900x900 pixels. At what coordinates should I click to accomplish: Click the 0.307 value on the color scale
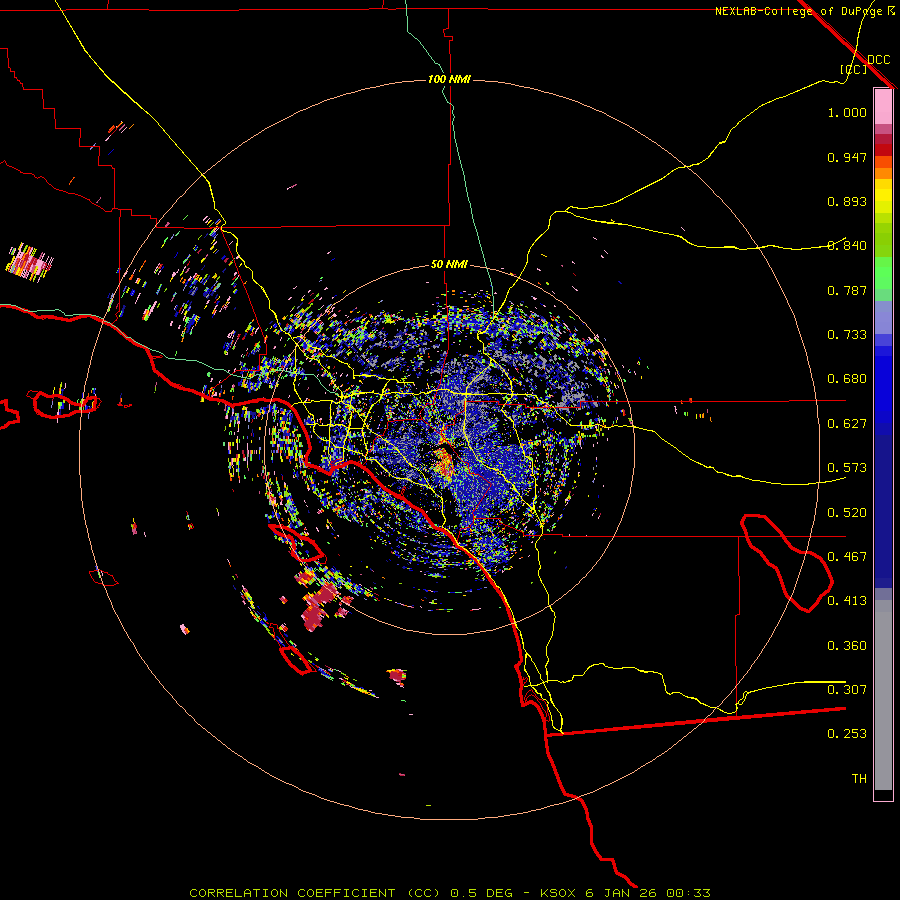(x=847, y=690)
